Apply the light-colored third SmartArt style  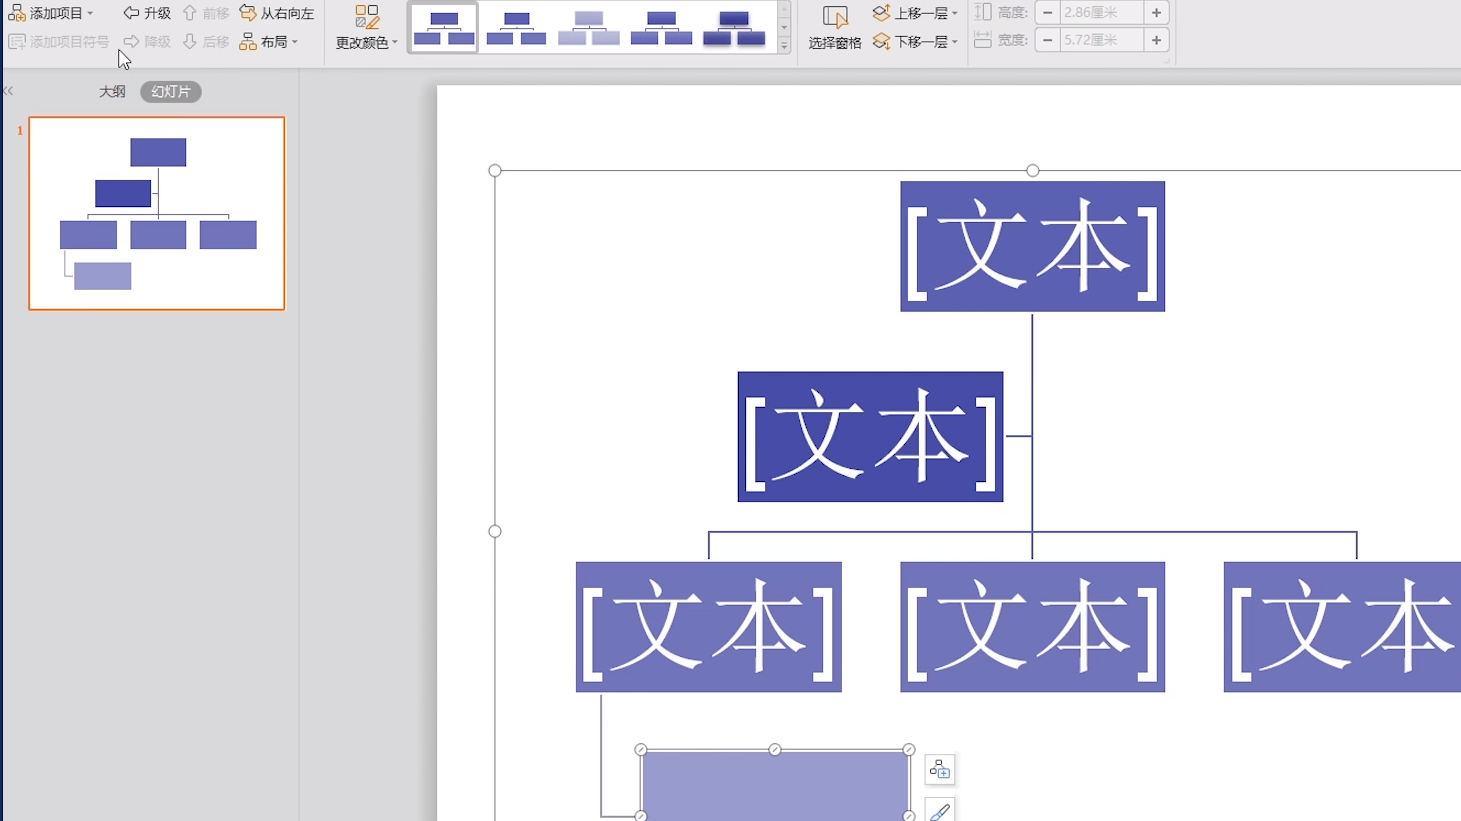click(589, 28)
